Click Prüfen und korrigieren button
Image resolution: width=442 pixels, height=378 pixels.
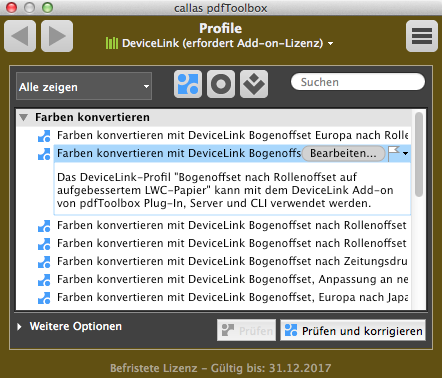click(353, 330)
